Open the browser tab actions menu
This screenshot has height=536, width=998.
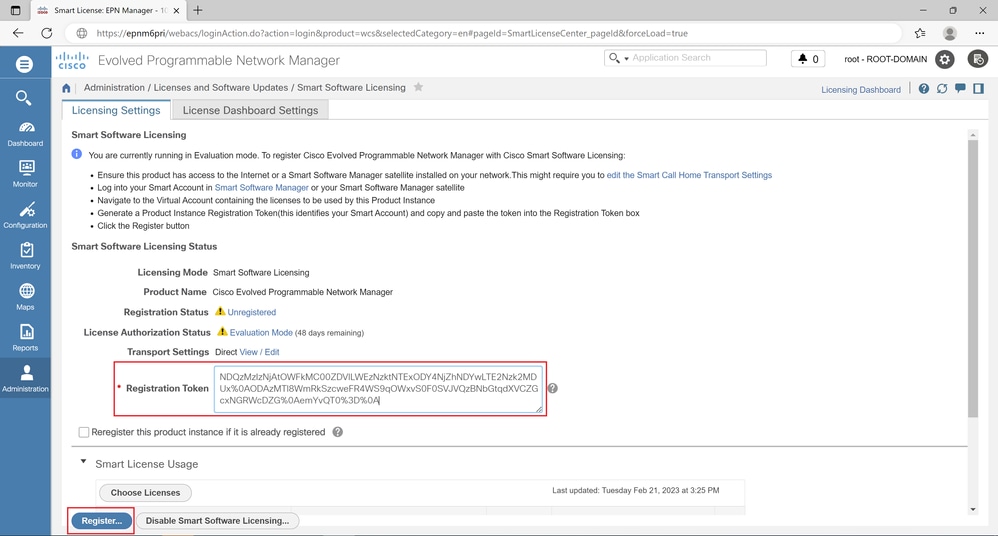(15, 10)
